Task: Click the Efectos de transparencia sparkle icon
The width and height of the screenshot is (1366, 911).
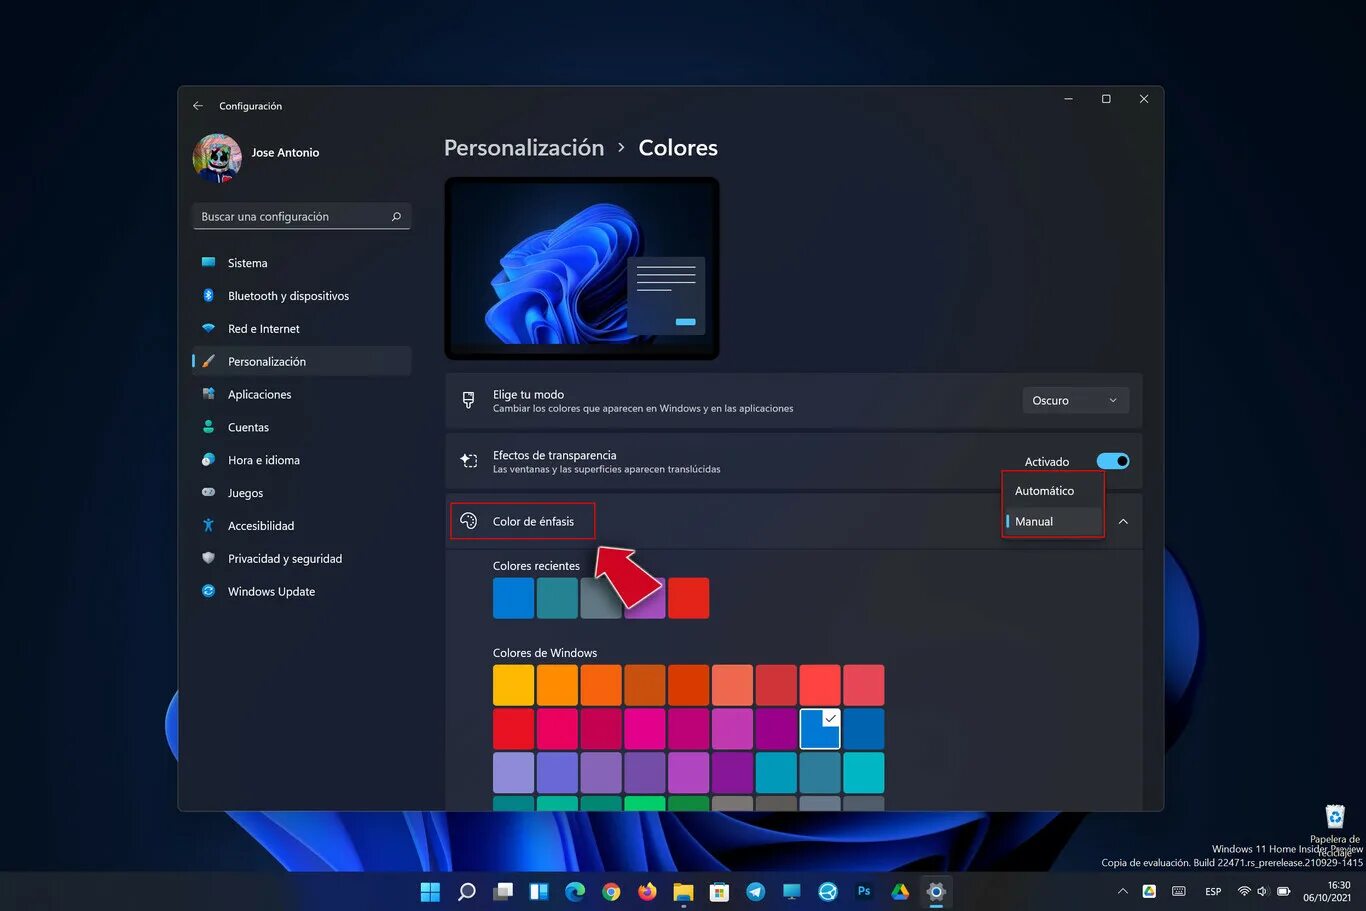Action: (x=468, y=461)
